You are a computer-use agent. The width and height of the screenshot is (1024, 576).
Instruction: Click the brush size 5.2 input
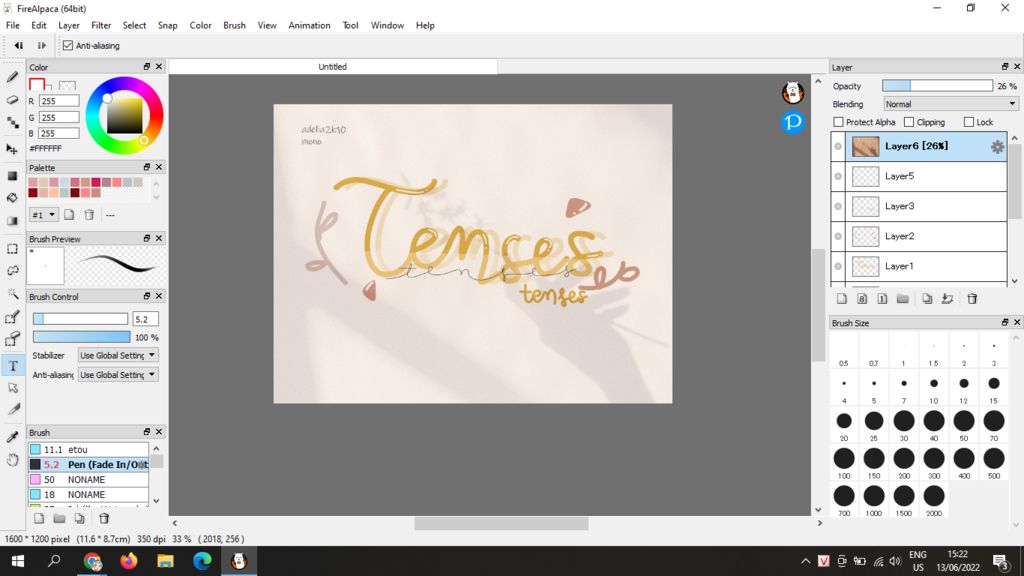click(x=145, y=319)
